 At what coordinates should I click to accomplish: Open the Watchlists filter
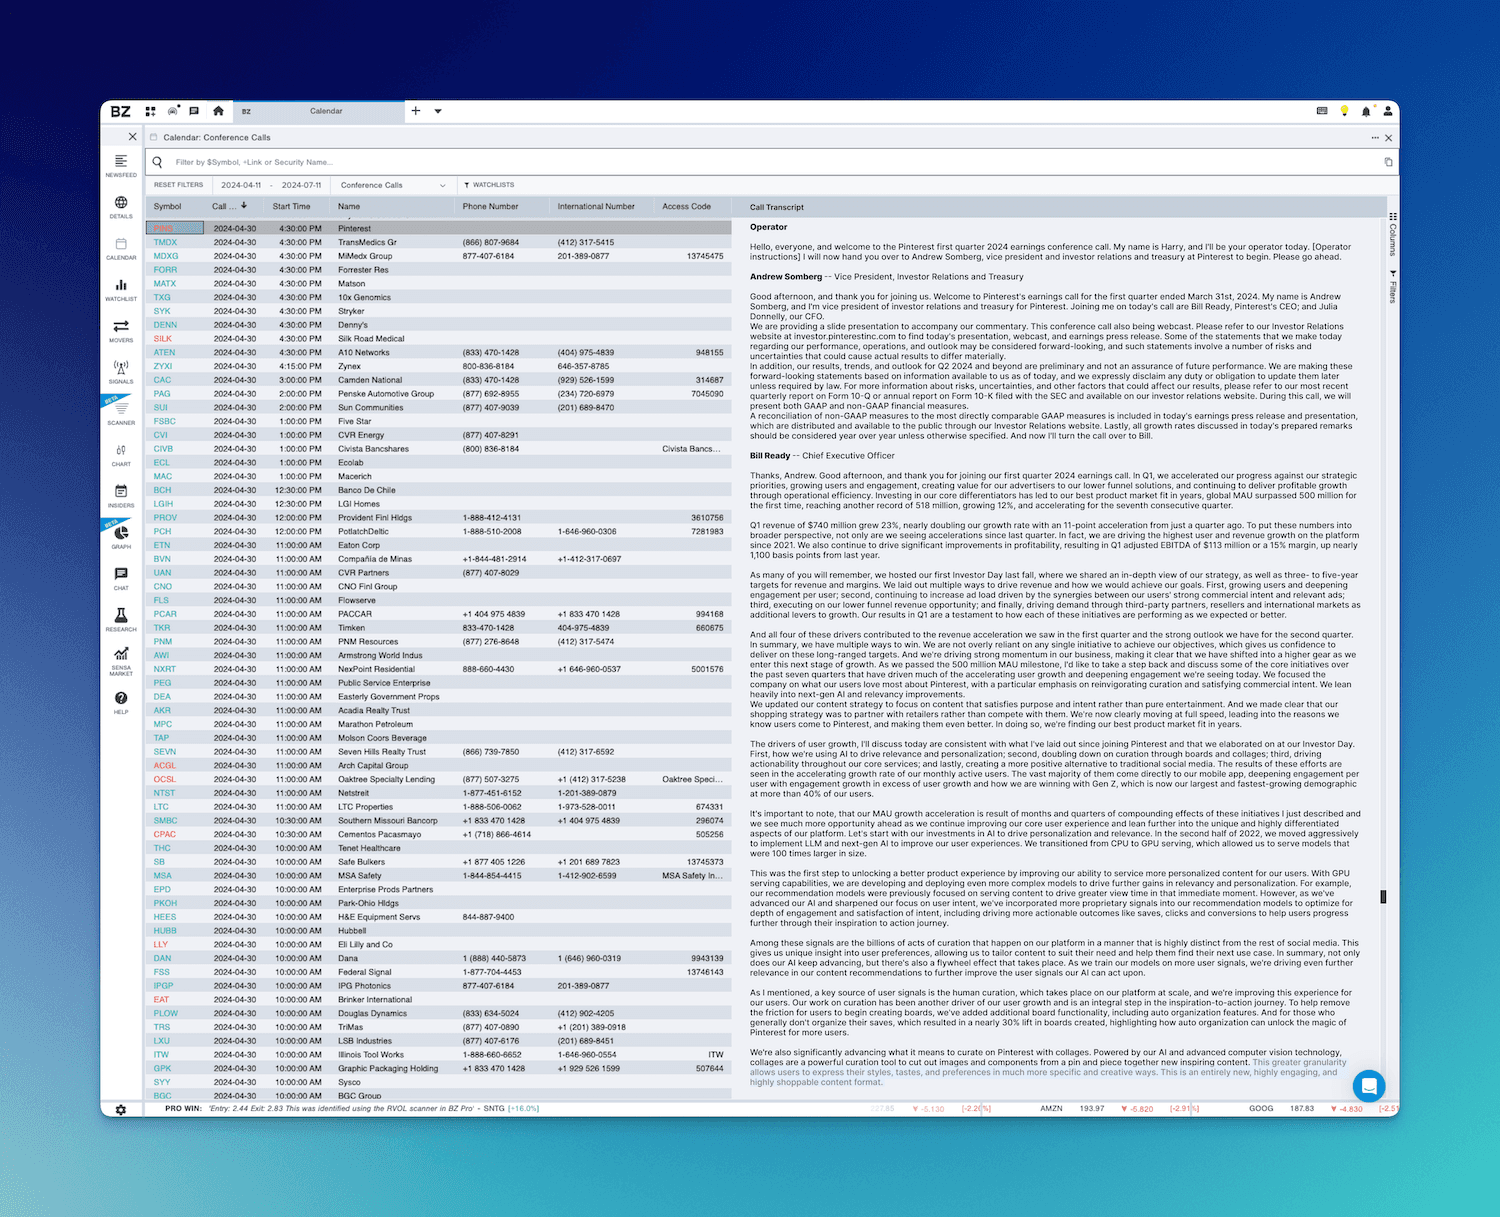pyautogui.click(x=489, y=185)
